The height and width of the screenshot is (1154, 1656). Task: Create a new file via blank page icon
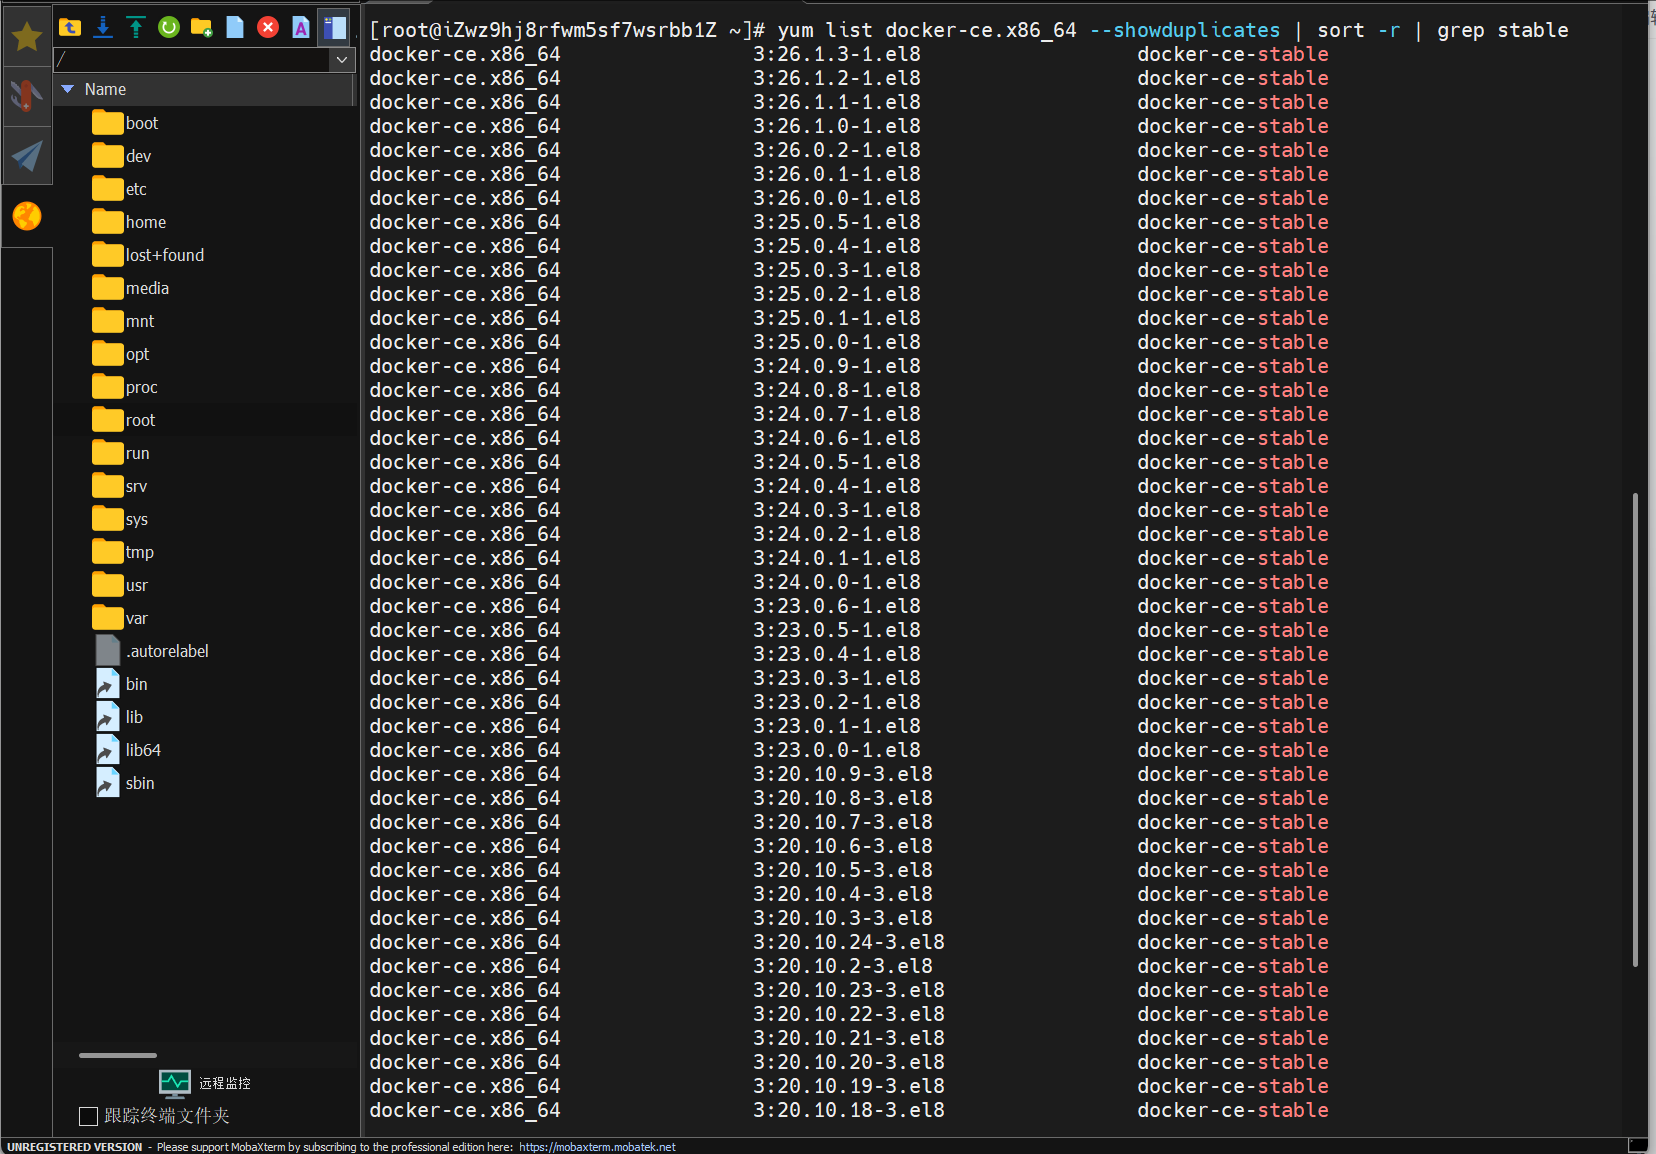point(235,27)
